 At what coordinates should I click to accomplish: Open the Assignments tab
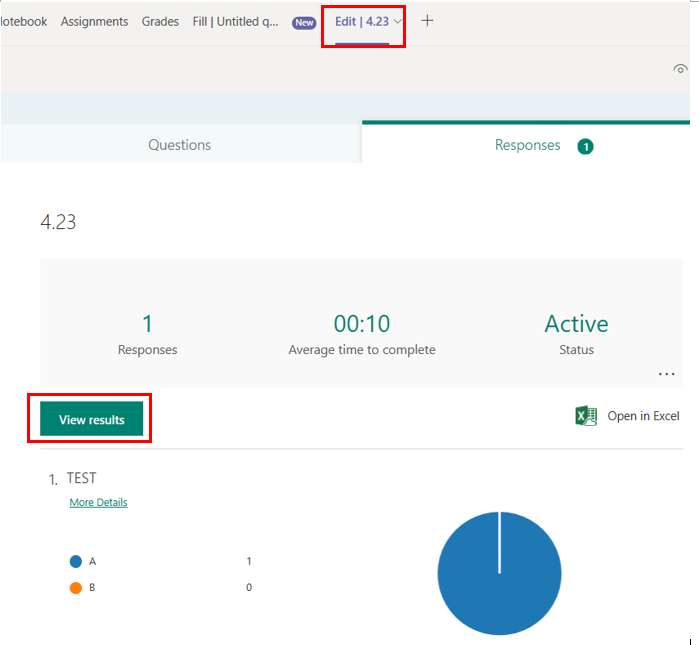(94, 21)
